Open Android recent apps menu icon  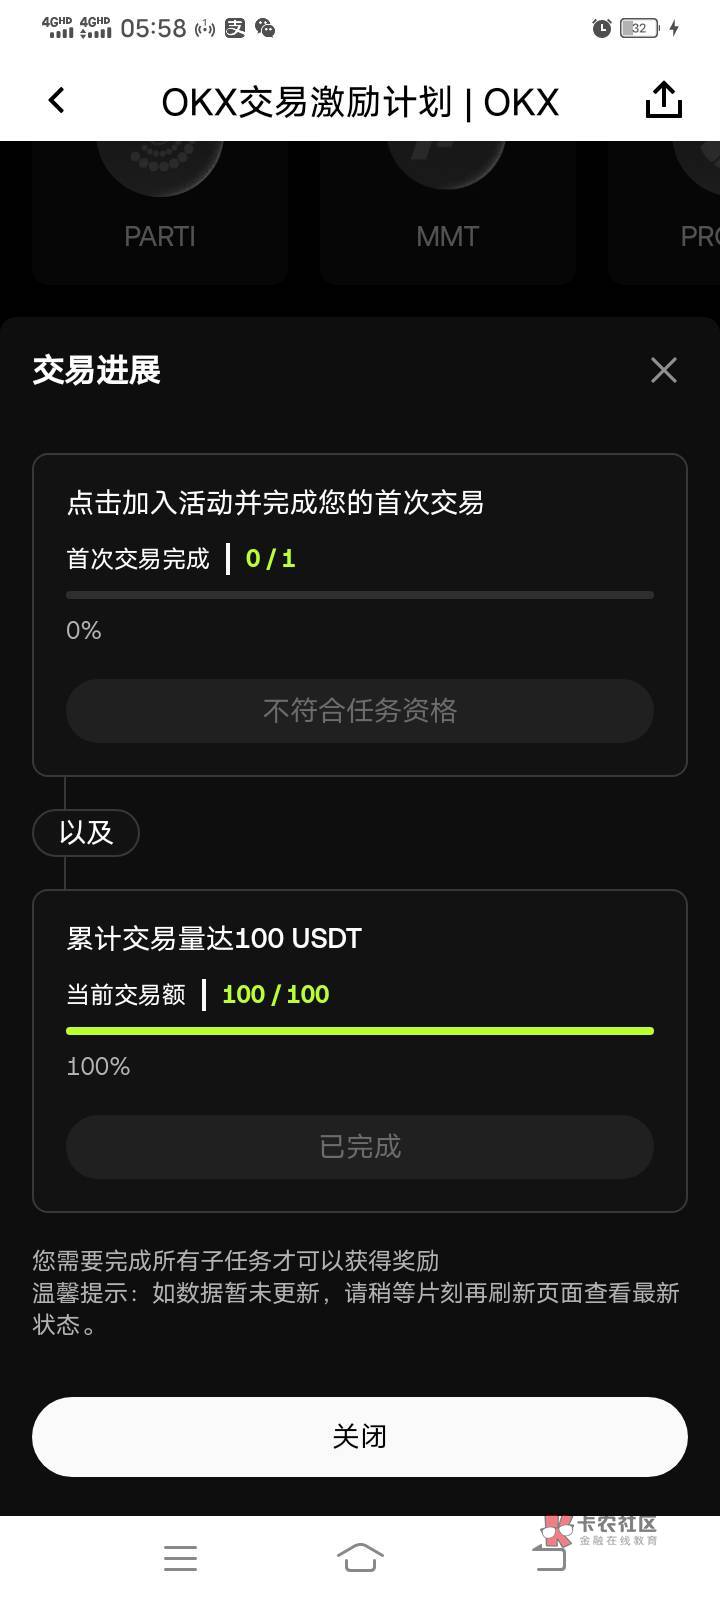[180, 1557]
